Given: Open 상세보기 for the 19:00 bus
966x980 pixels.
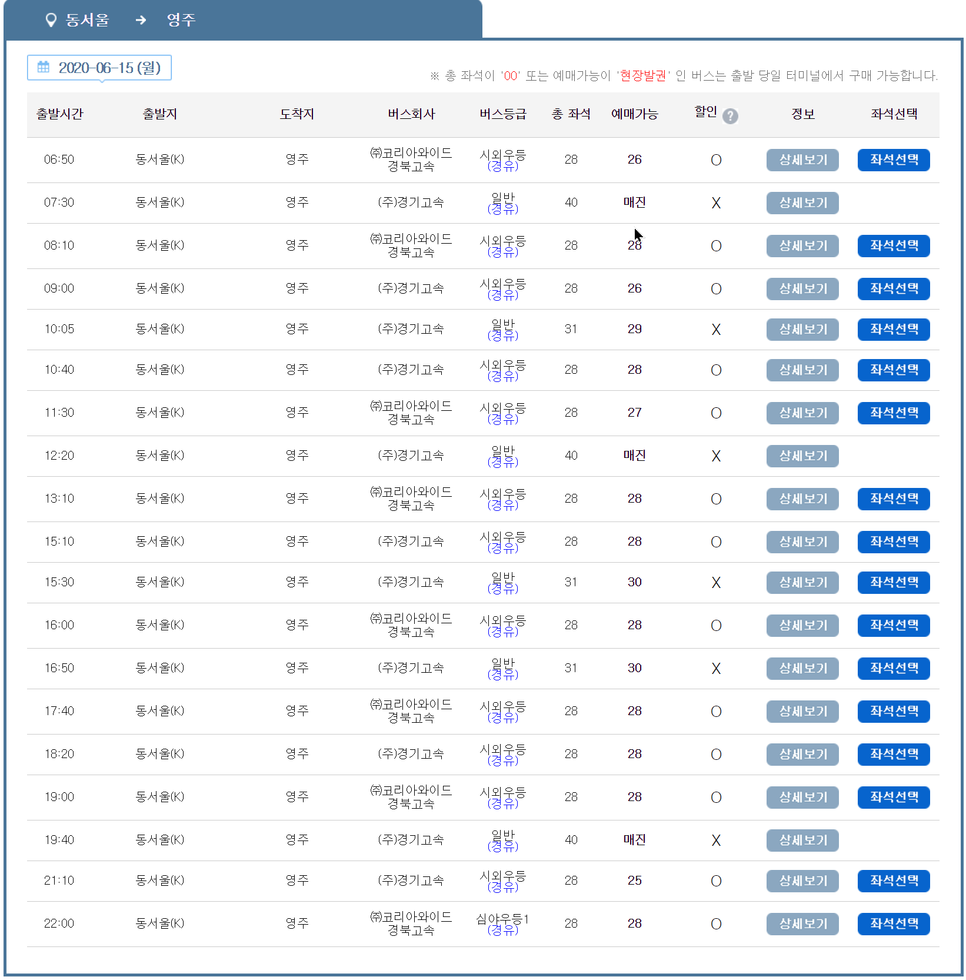Looking at the screenshot, I should [802, 798].
